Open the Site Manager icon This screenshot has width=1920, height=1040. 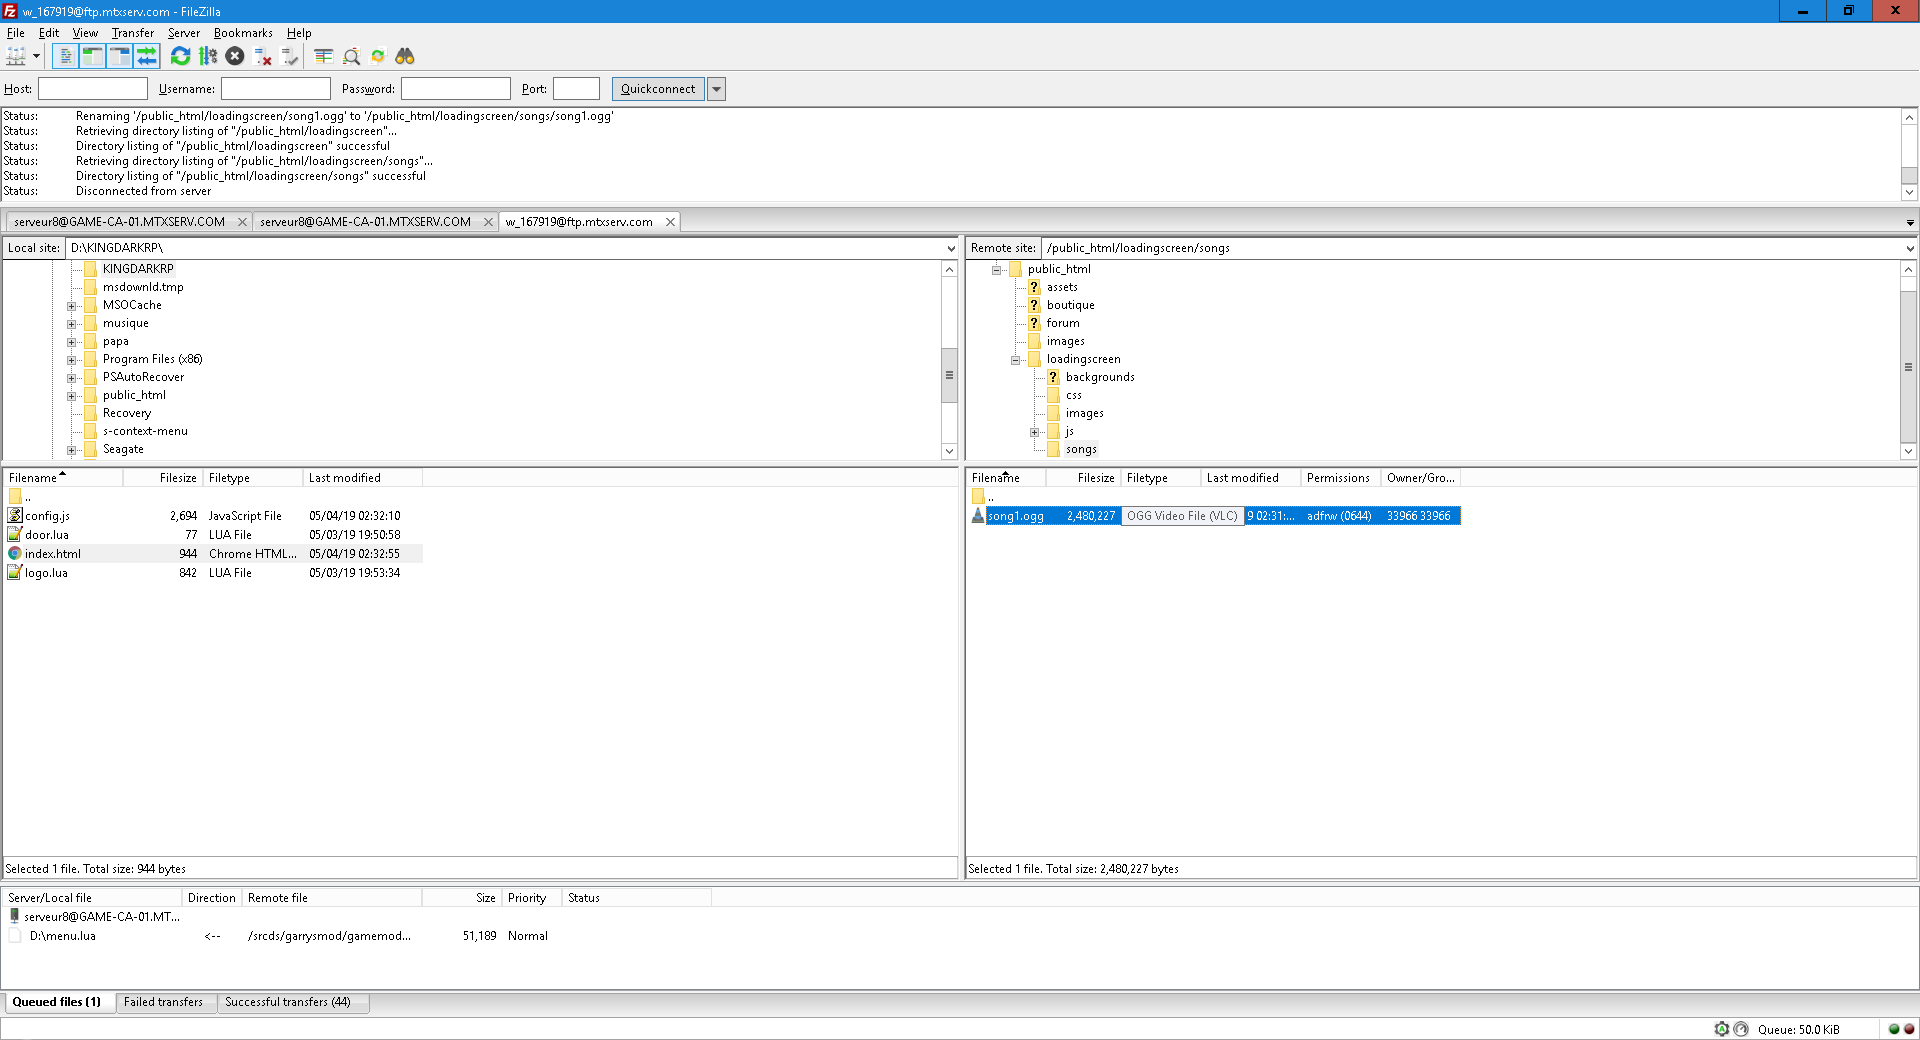[x=16, y=56]
